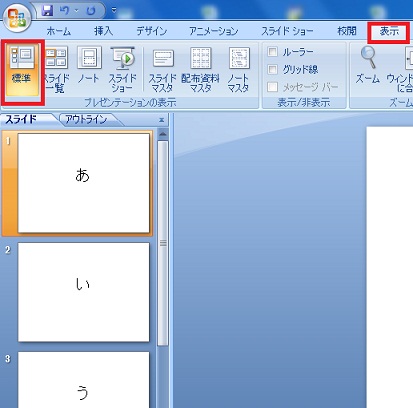Screen dimensions: 413x408
Task: Enable the グリッド線 checkbox
Action: tap(272, 69)
